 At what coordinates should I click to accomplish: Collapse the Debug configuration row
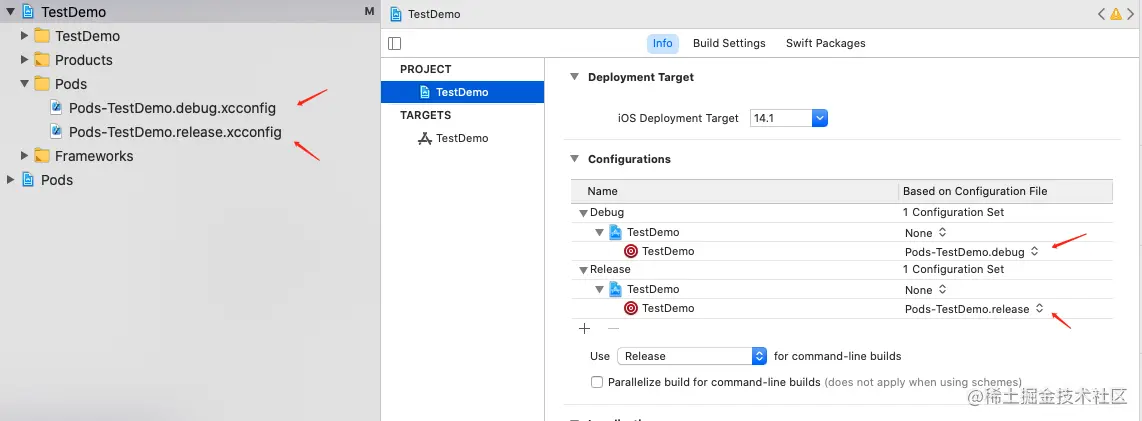coord(583,213)
